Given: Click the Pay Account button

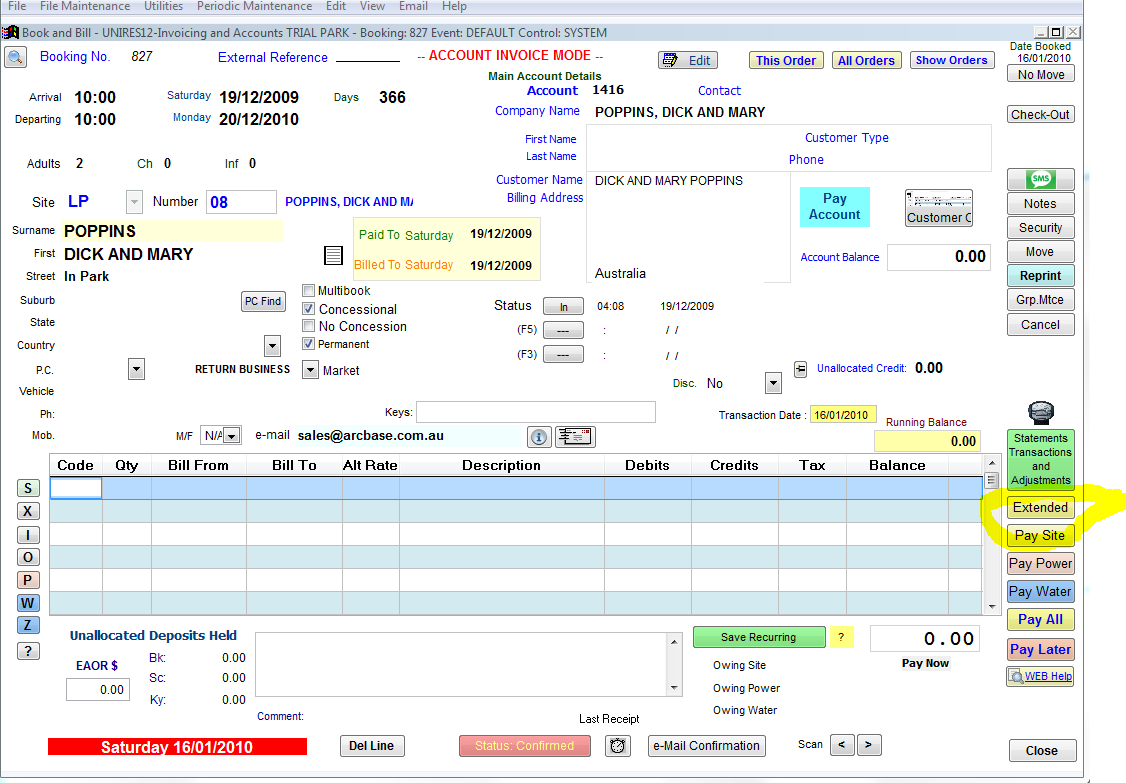Looking at the screenshot, I should 834,207.
